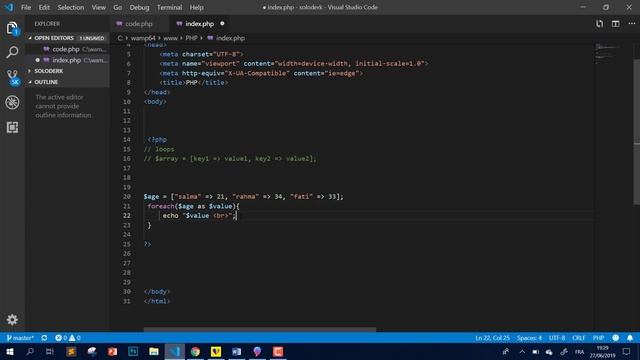Select index.php in Open Editors list
640x360 pixels.
(x=67, y=60)
